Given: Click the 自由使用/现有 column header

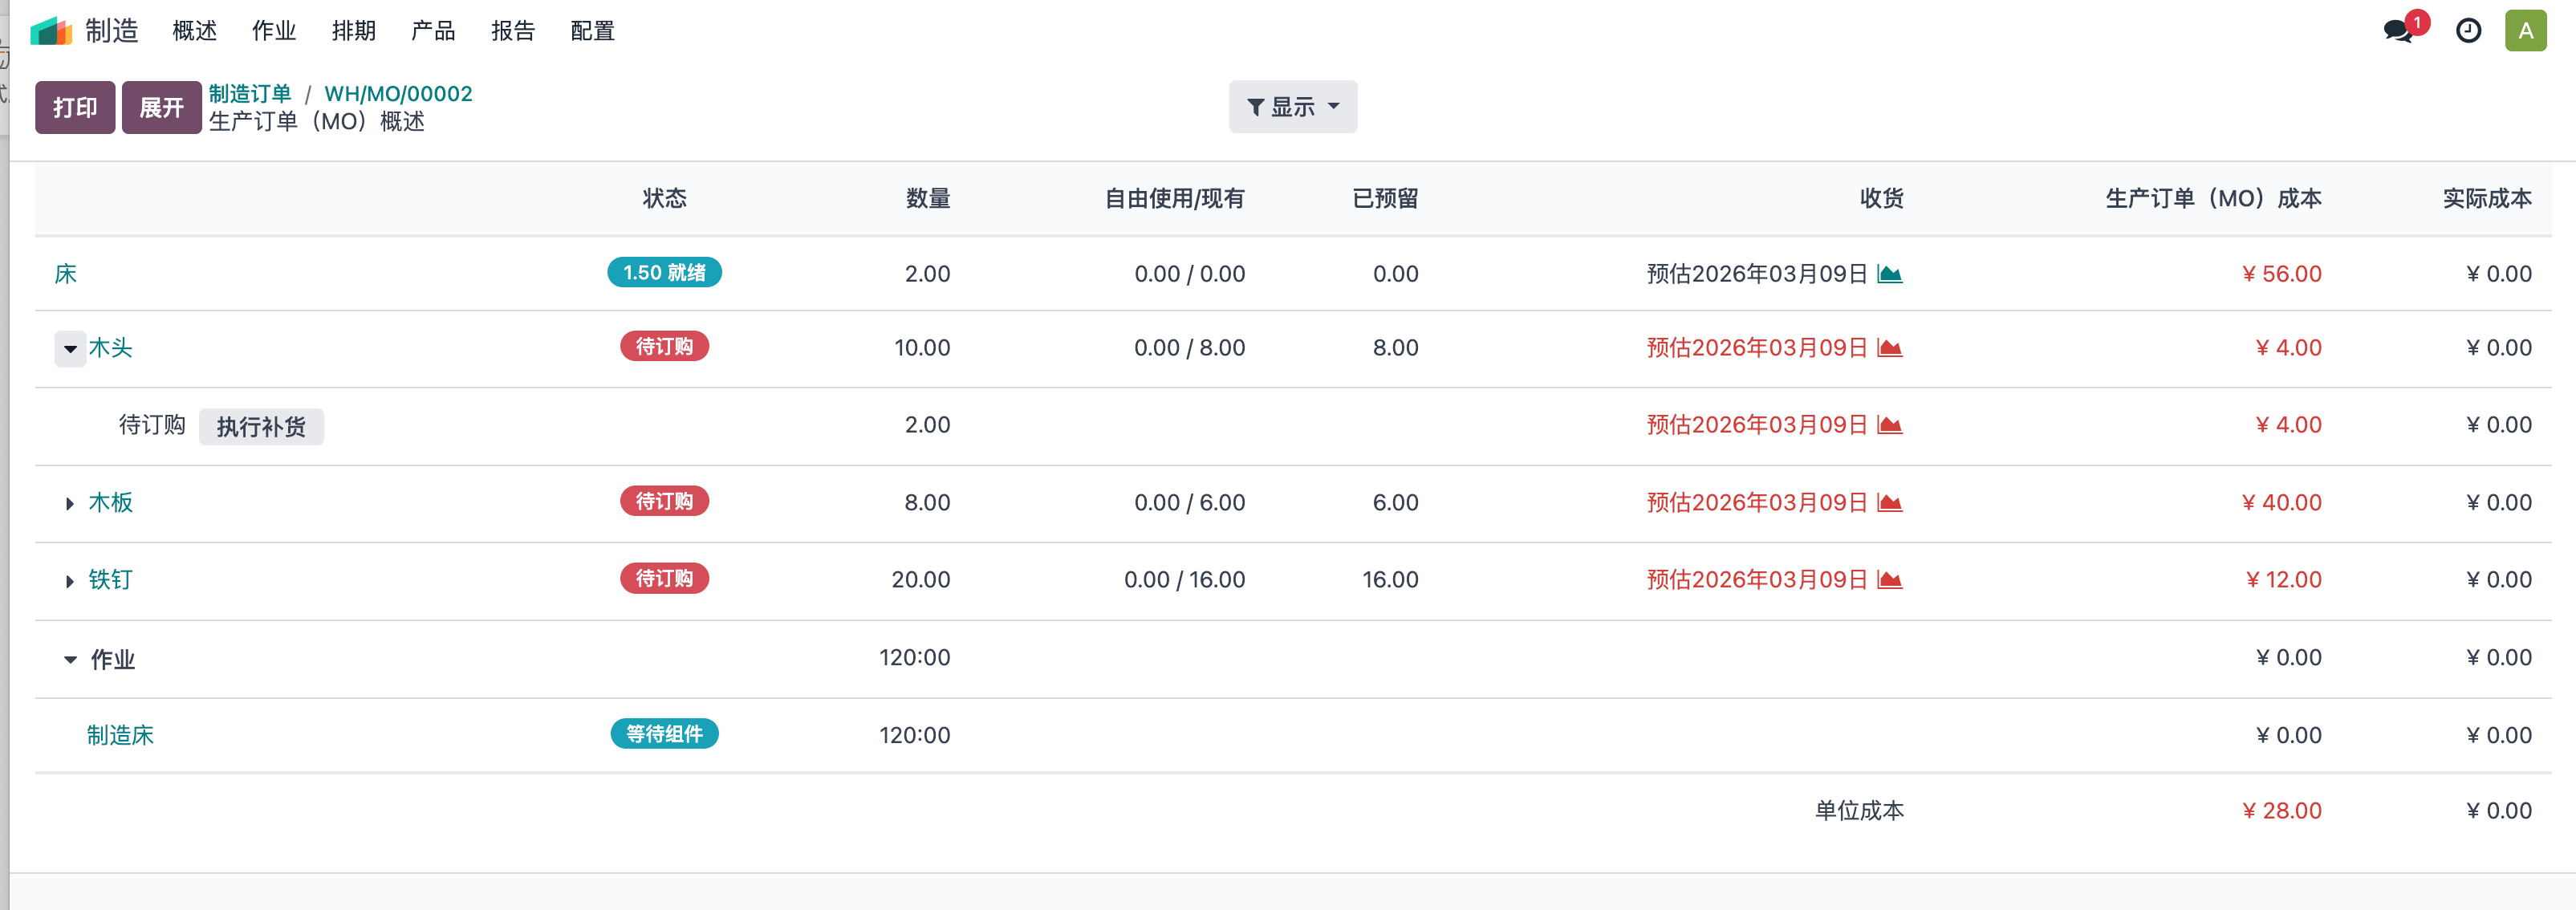Looking at the screenshot, I should 1175,198.
